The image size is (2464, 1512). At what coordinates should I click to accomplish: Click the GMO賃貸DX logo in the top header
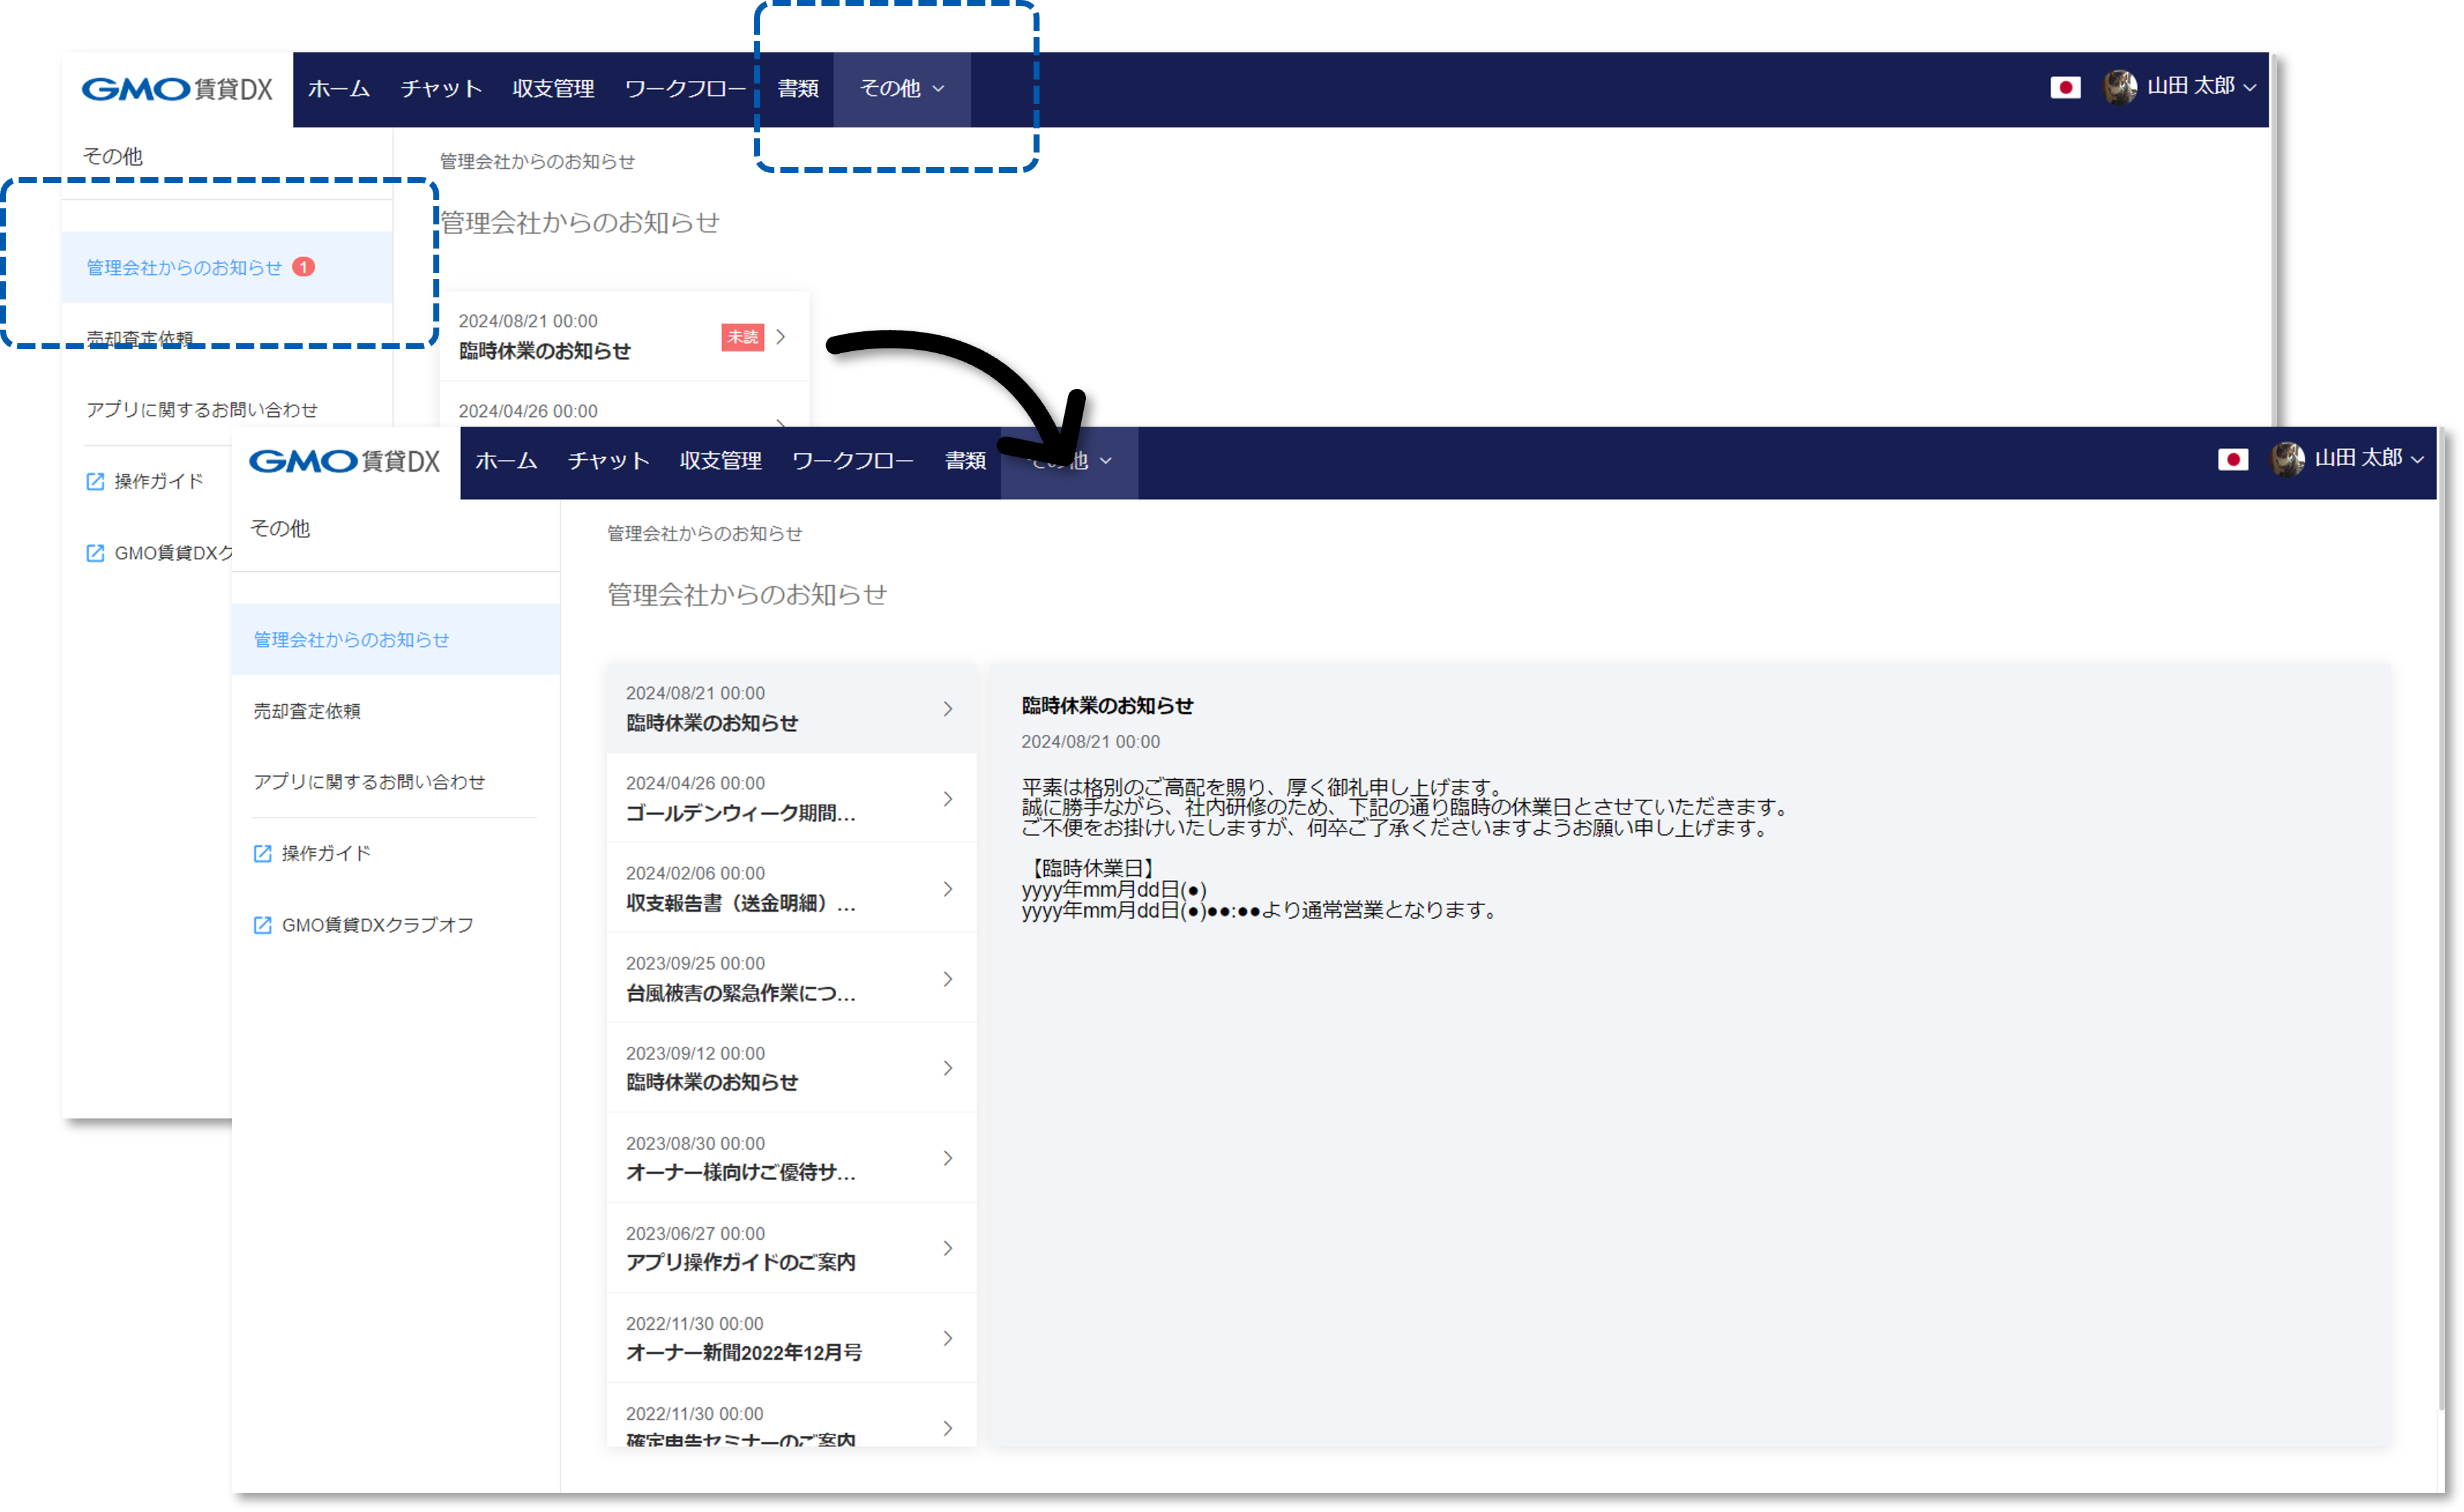pos(178,89)
